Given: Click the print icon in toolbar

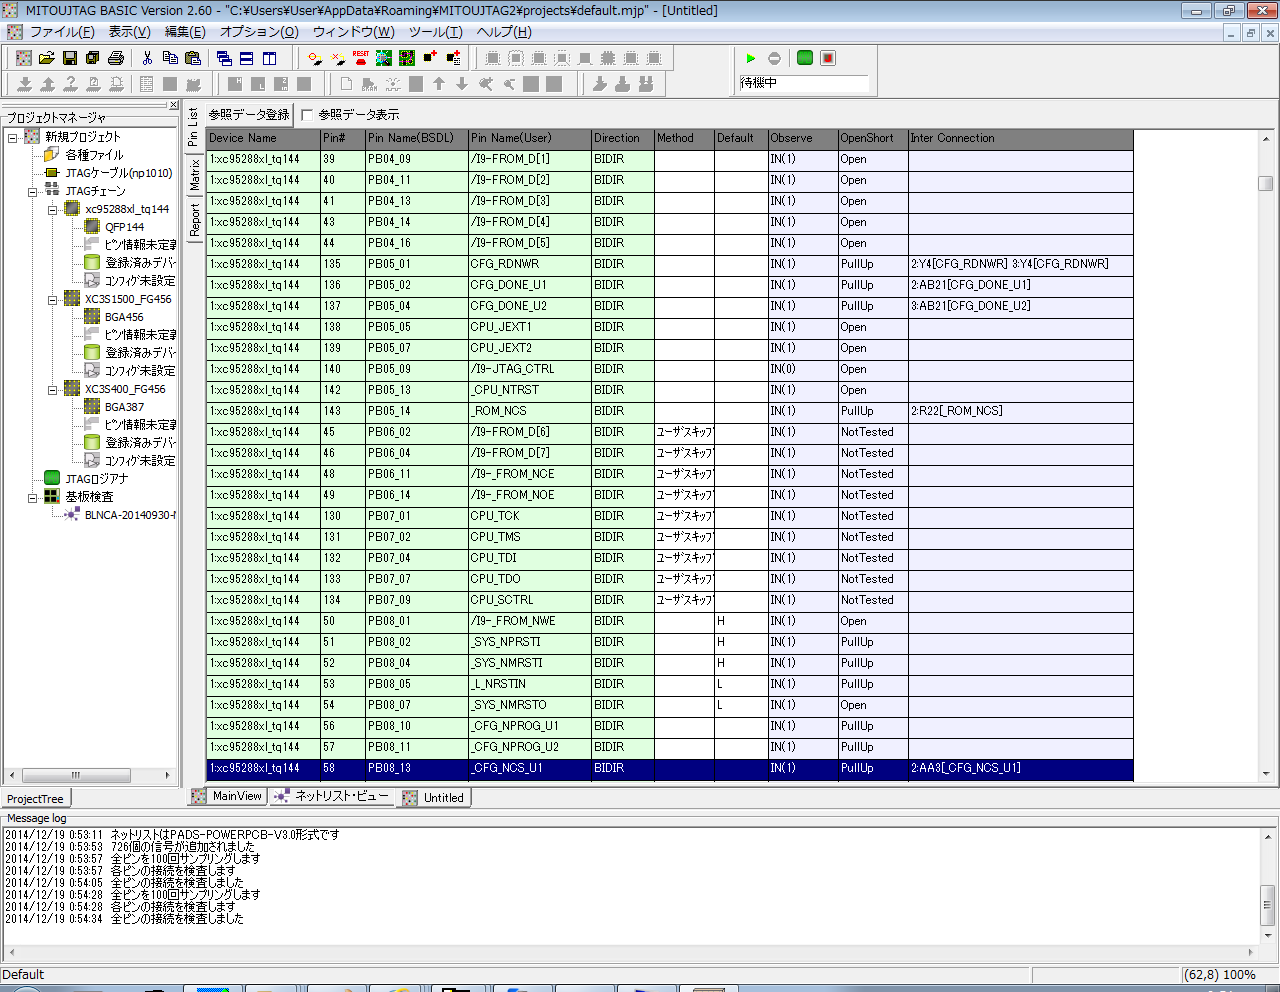Looking at the screenshot, I should (116, 58).
